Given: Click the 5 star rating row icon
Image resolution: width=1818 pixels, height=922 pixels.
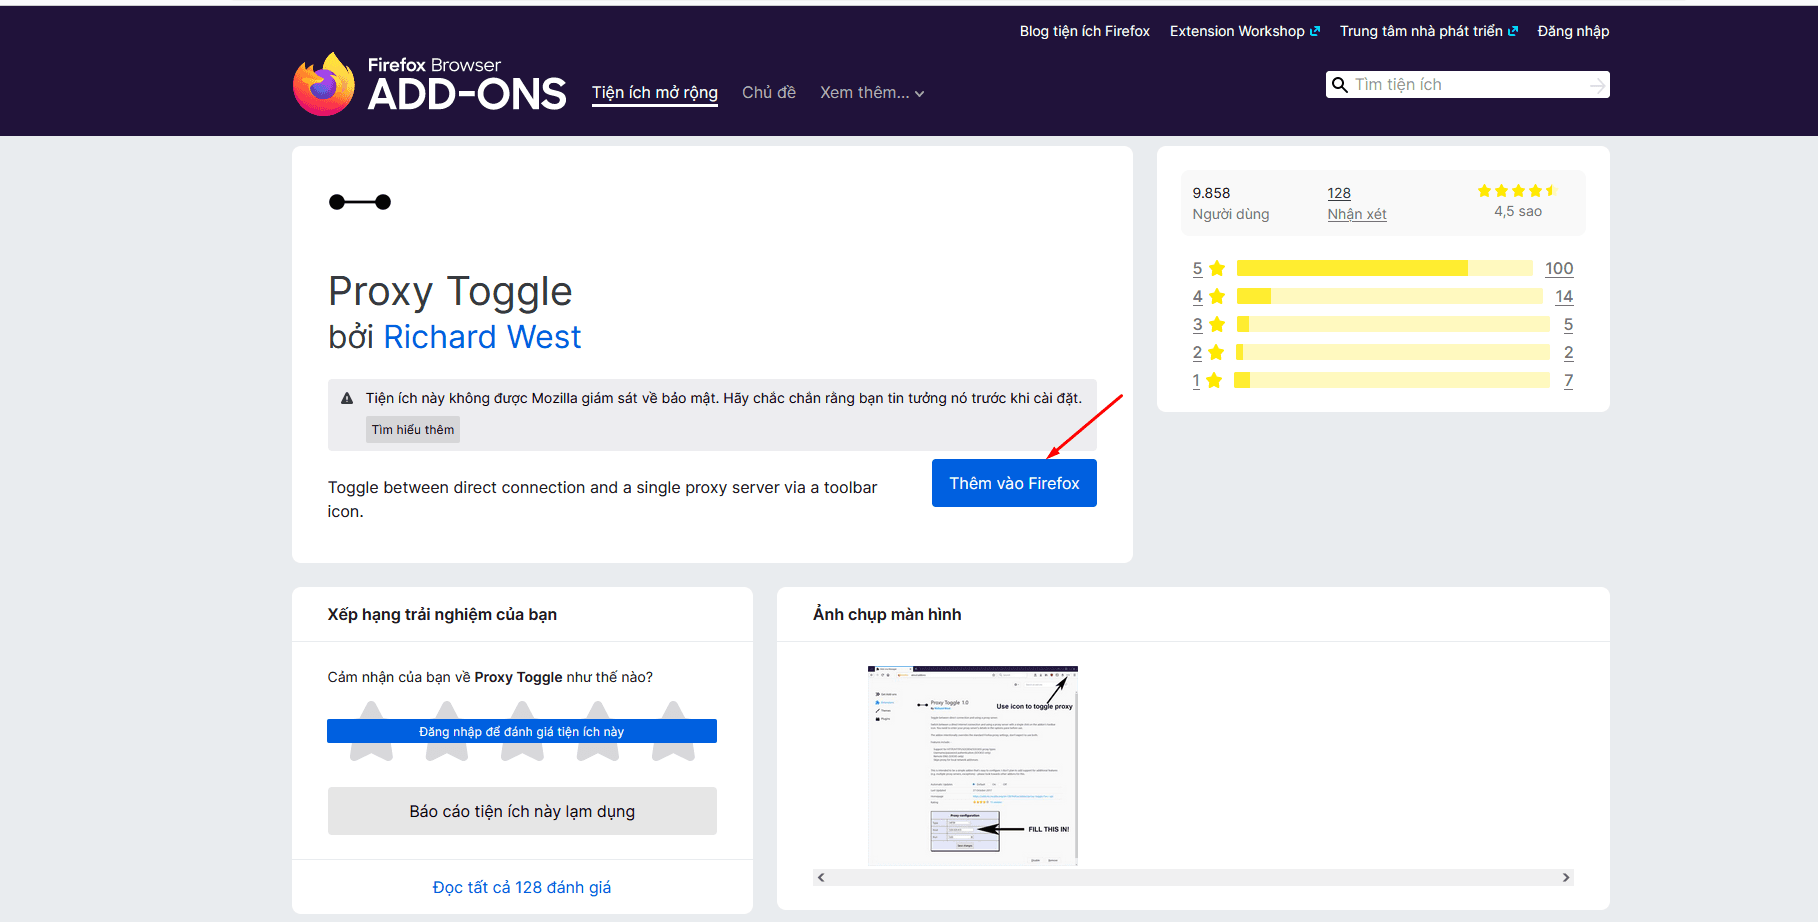Looking at the screenshot, I should tap(1217, 268).
